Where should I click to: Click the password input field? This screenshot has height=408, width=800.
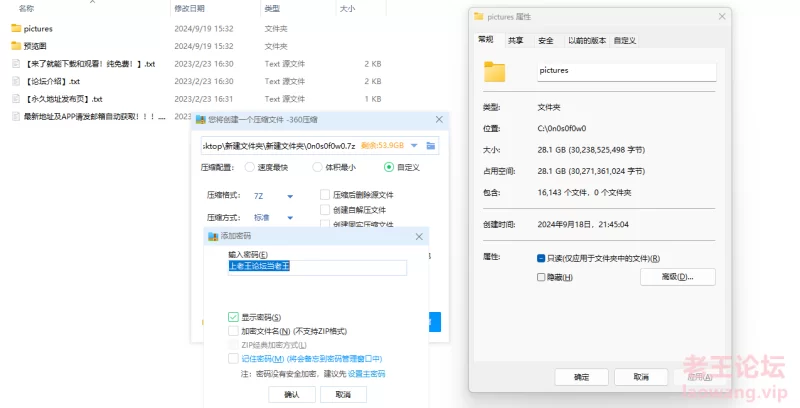[x=317, y=268]
